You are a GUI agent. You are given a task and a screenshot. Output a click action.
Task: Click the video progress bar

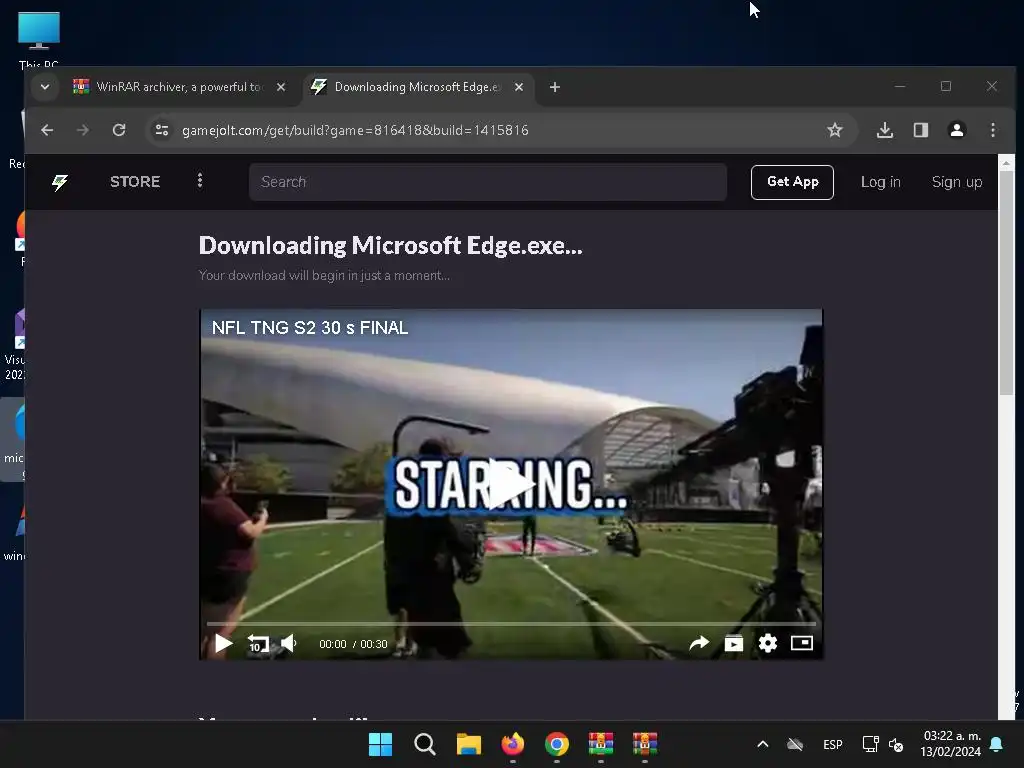511,624
